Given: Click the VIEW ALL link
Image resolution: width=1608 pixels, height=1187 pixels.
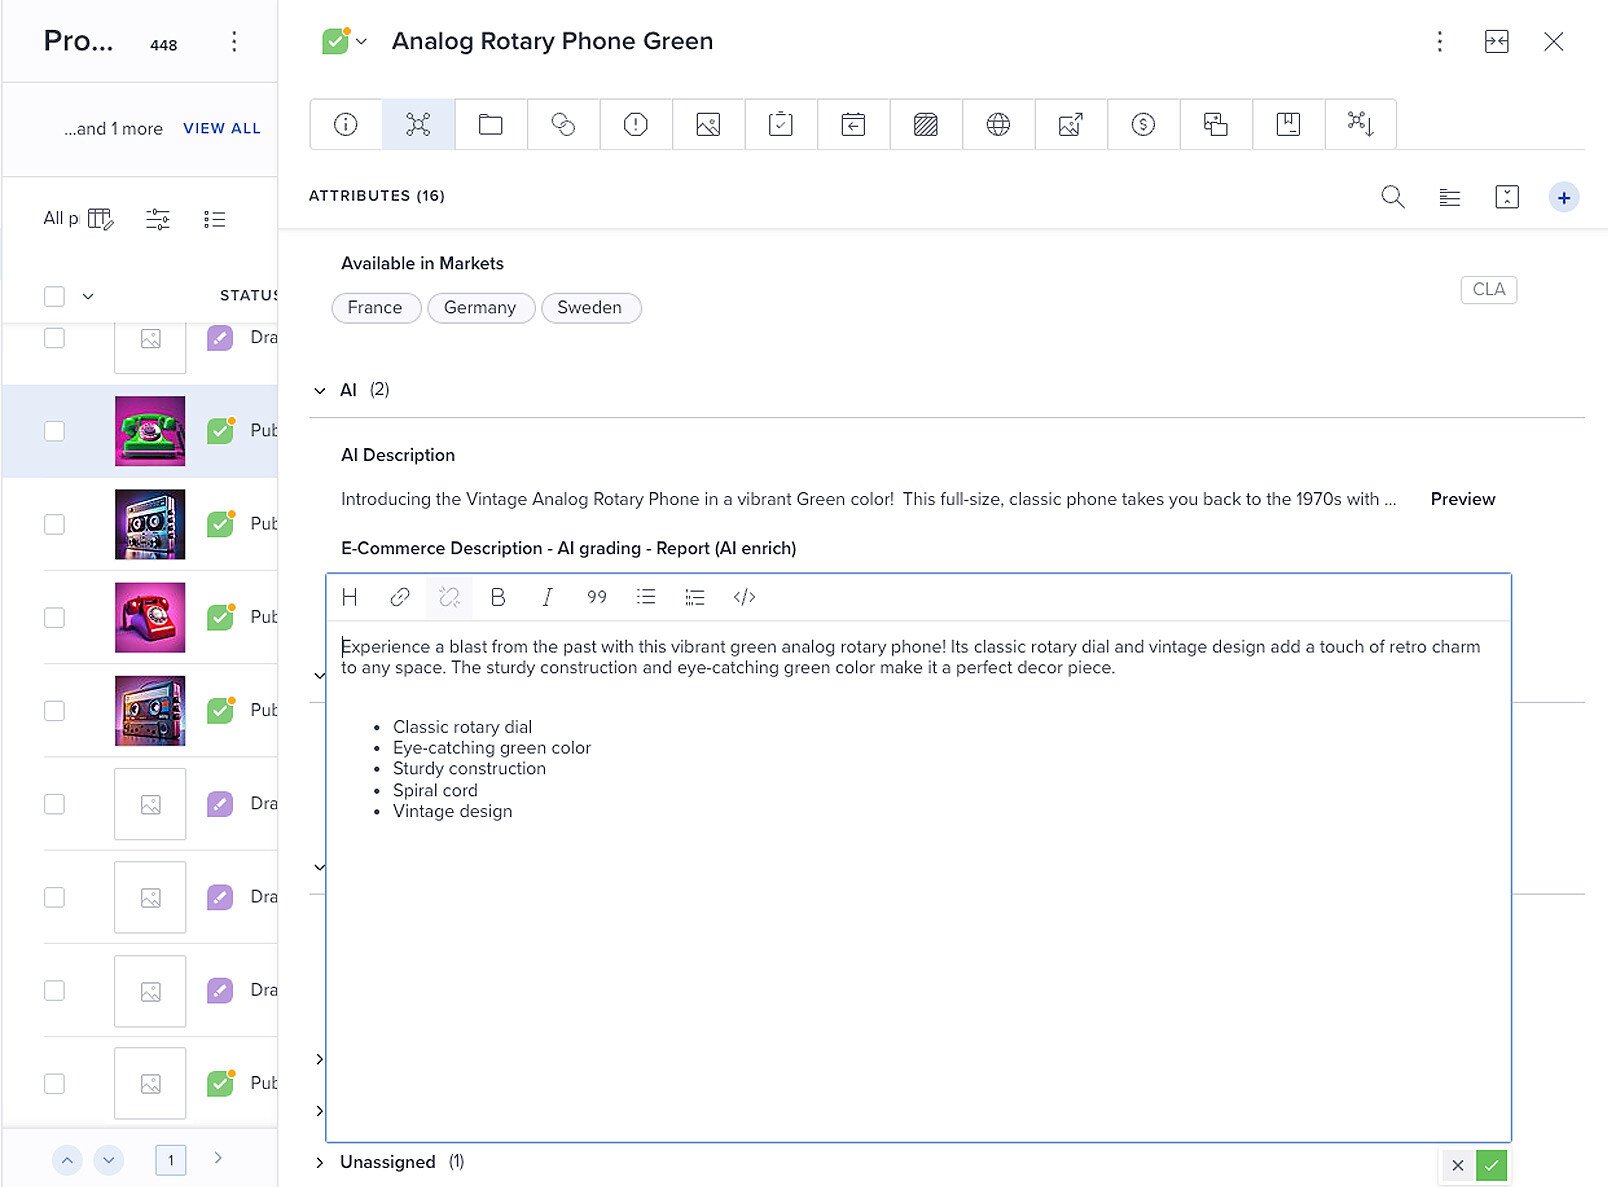Looking at the screenshot, I should click(221, 128).
